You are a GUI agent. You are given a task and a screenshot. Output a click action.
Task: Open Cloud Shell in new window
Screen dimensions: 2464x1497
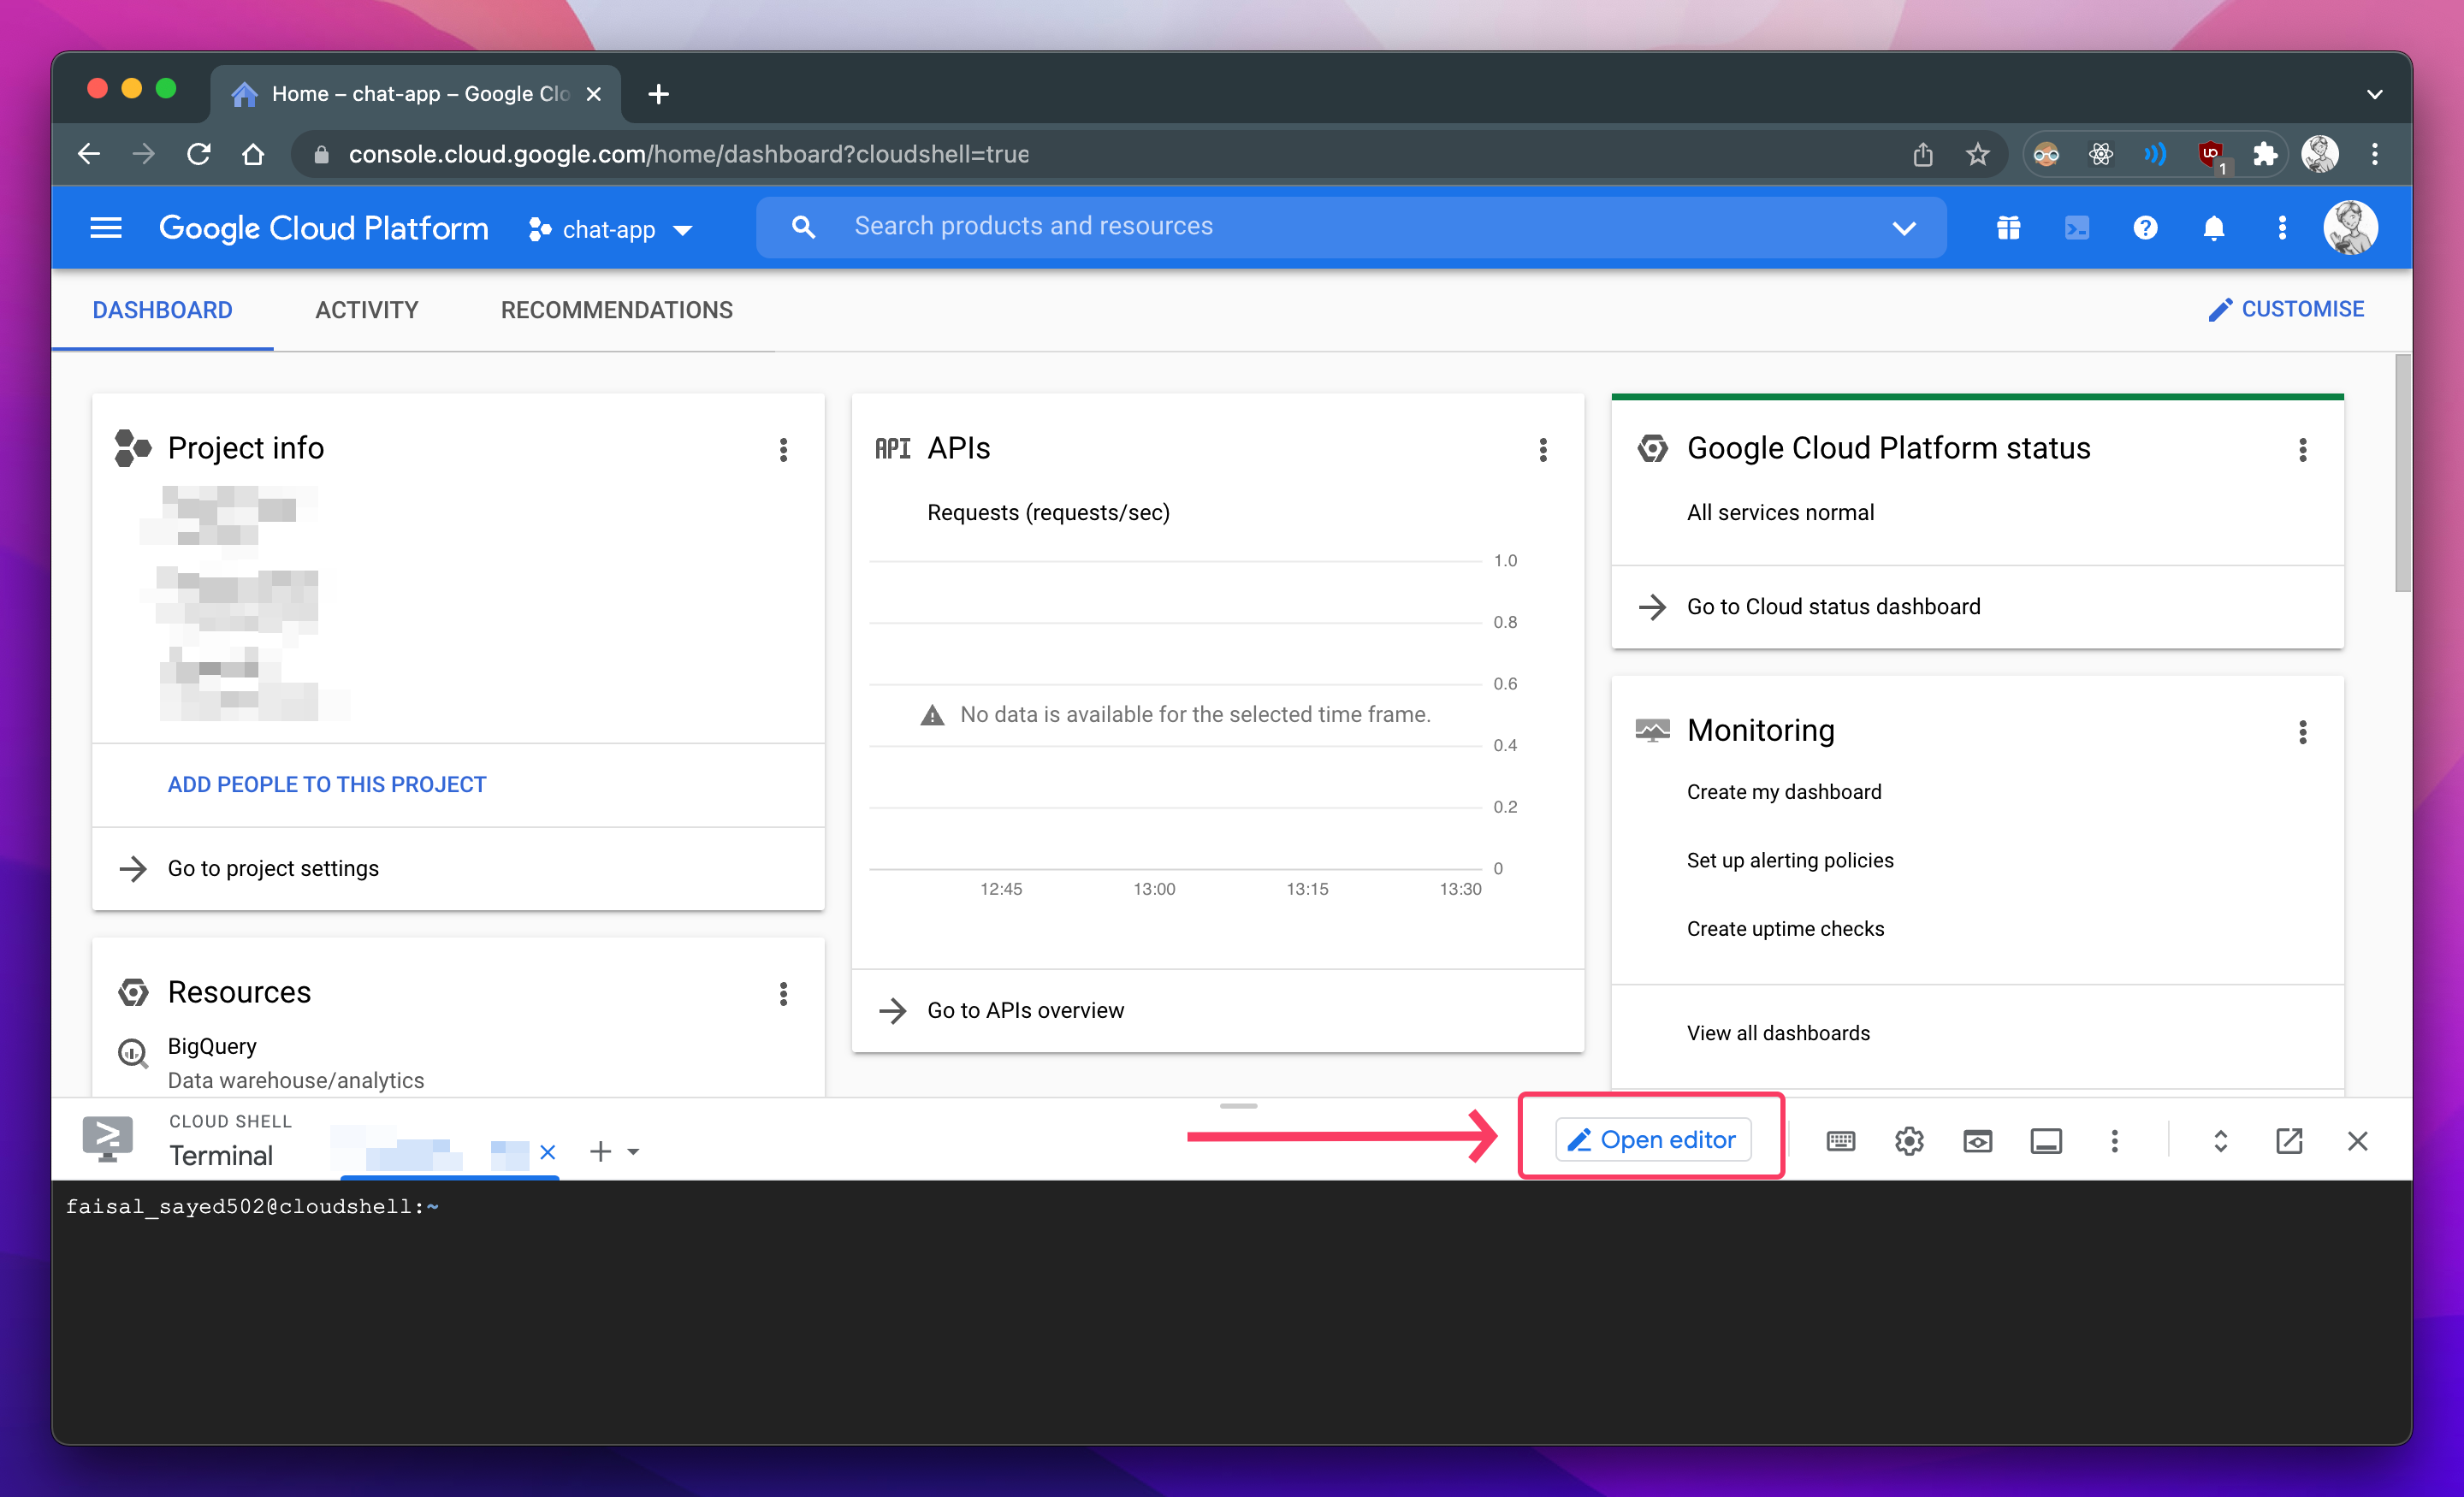(2289, 1141)
